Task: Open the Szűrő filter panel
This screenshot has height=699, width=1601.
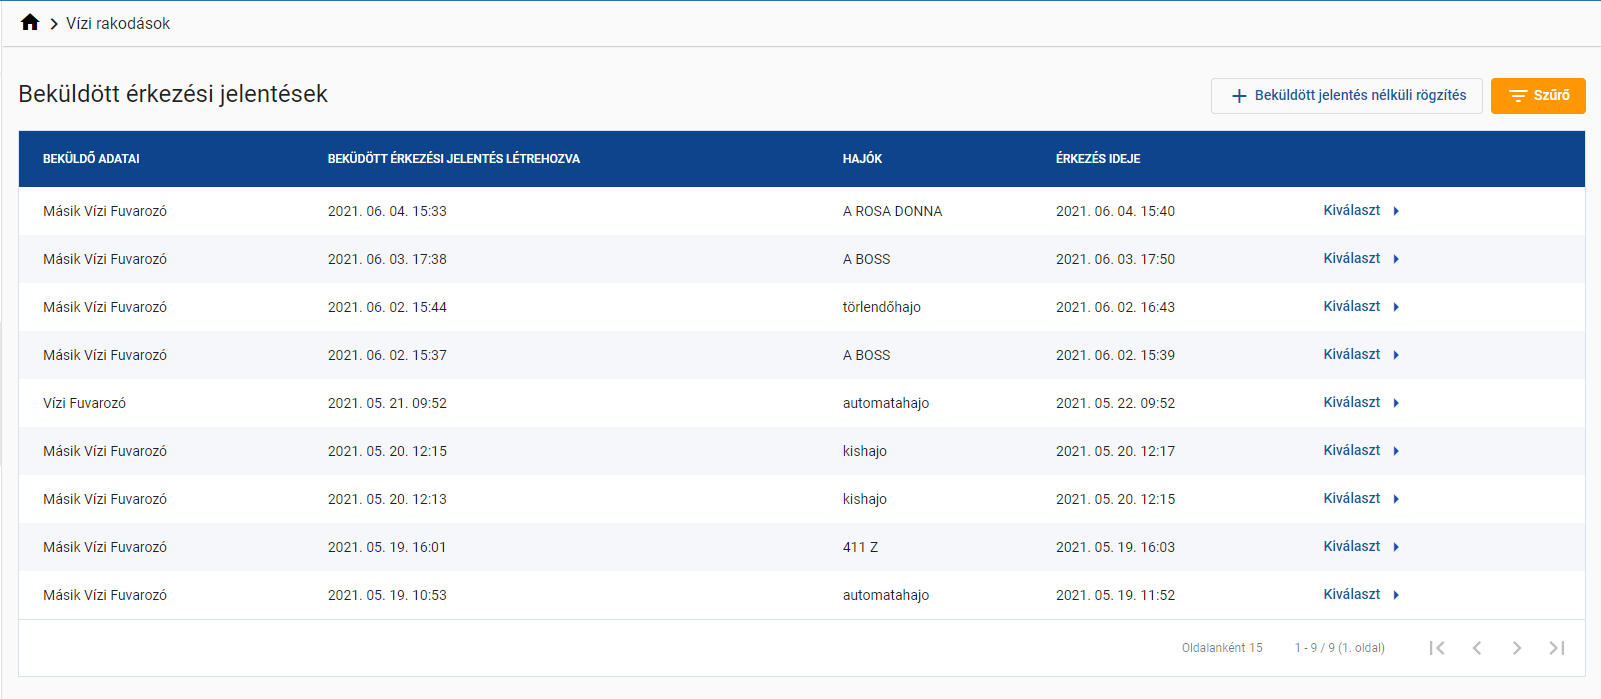Action: click(1538, 96)
